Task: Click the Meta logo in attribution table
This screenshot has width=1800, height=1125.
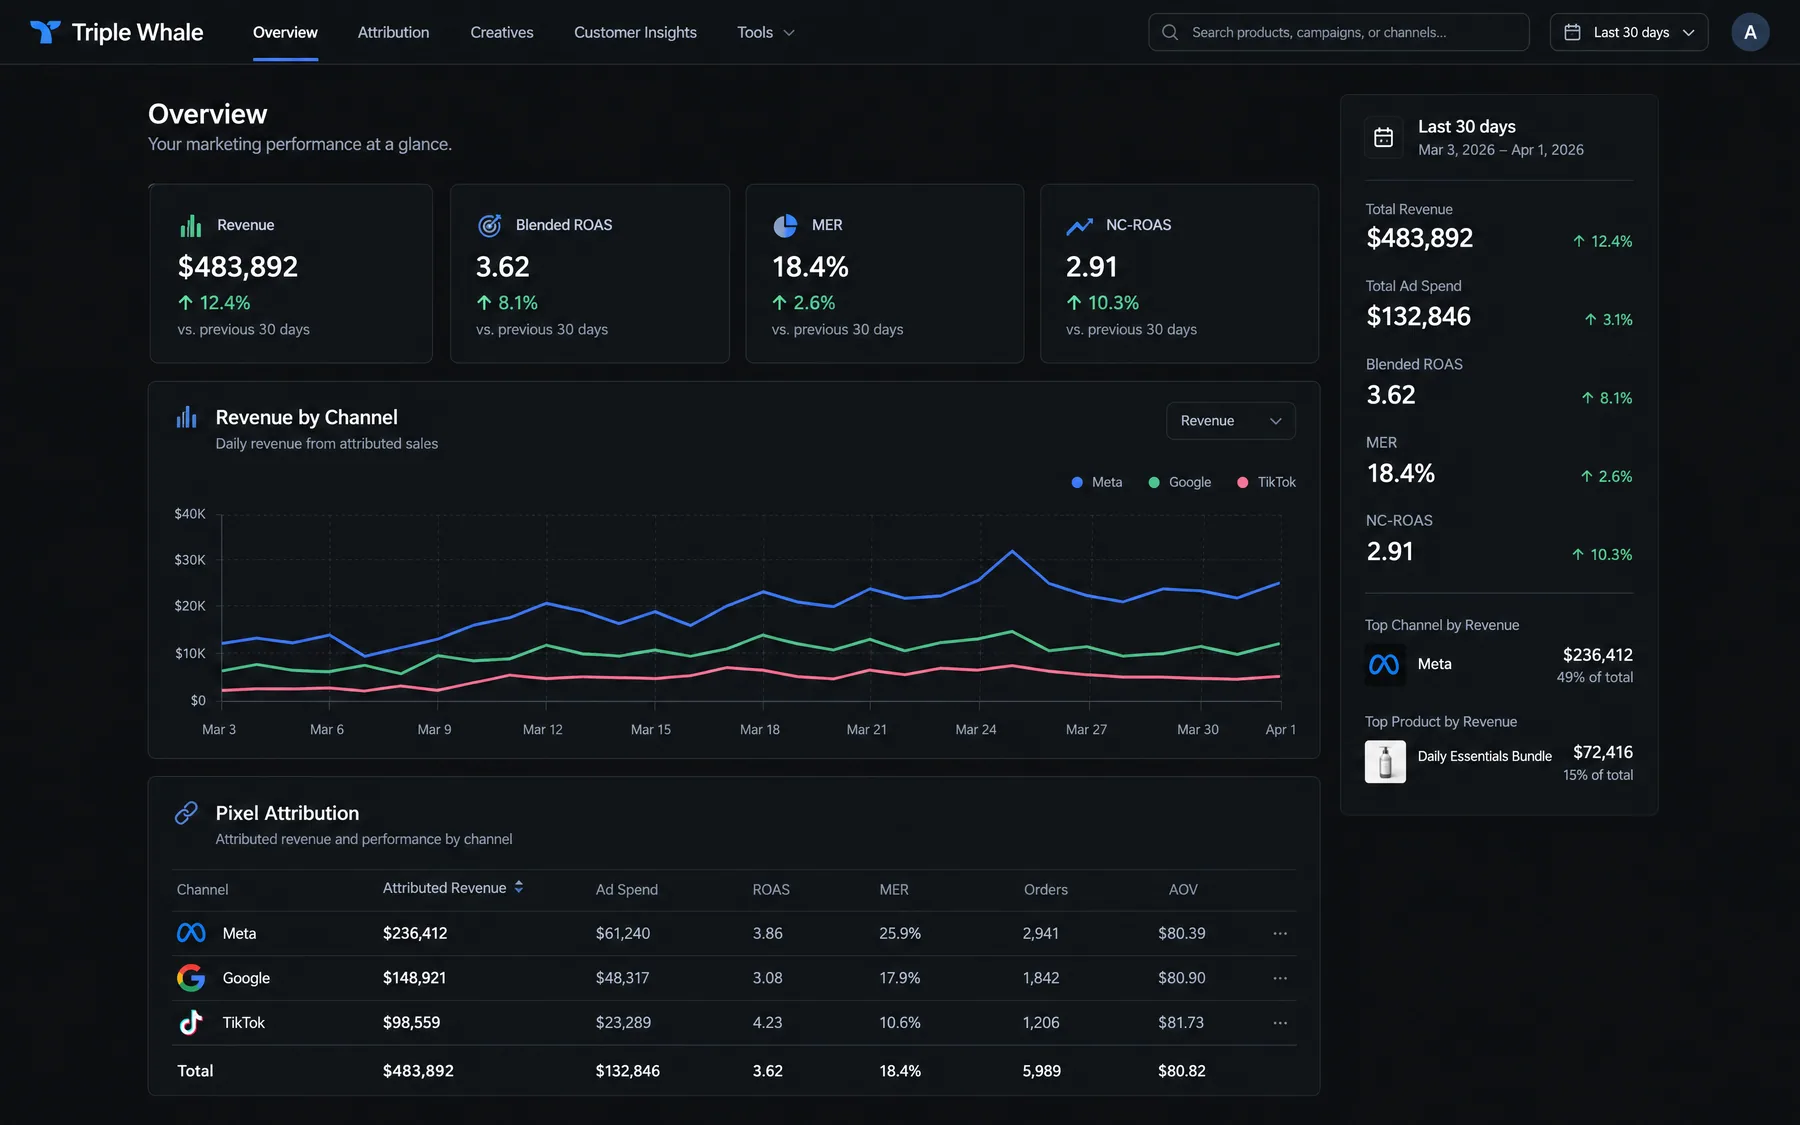Action: (x=191, y=933)
